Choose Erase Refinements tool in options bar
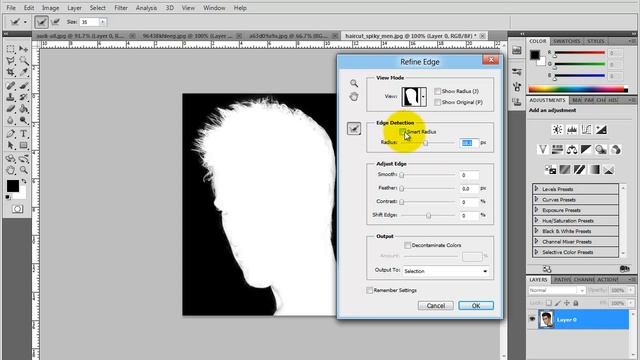640x360 pixels. click(x=56, y=22)
